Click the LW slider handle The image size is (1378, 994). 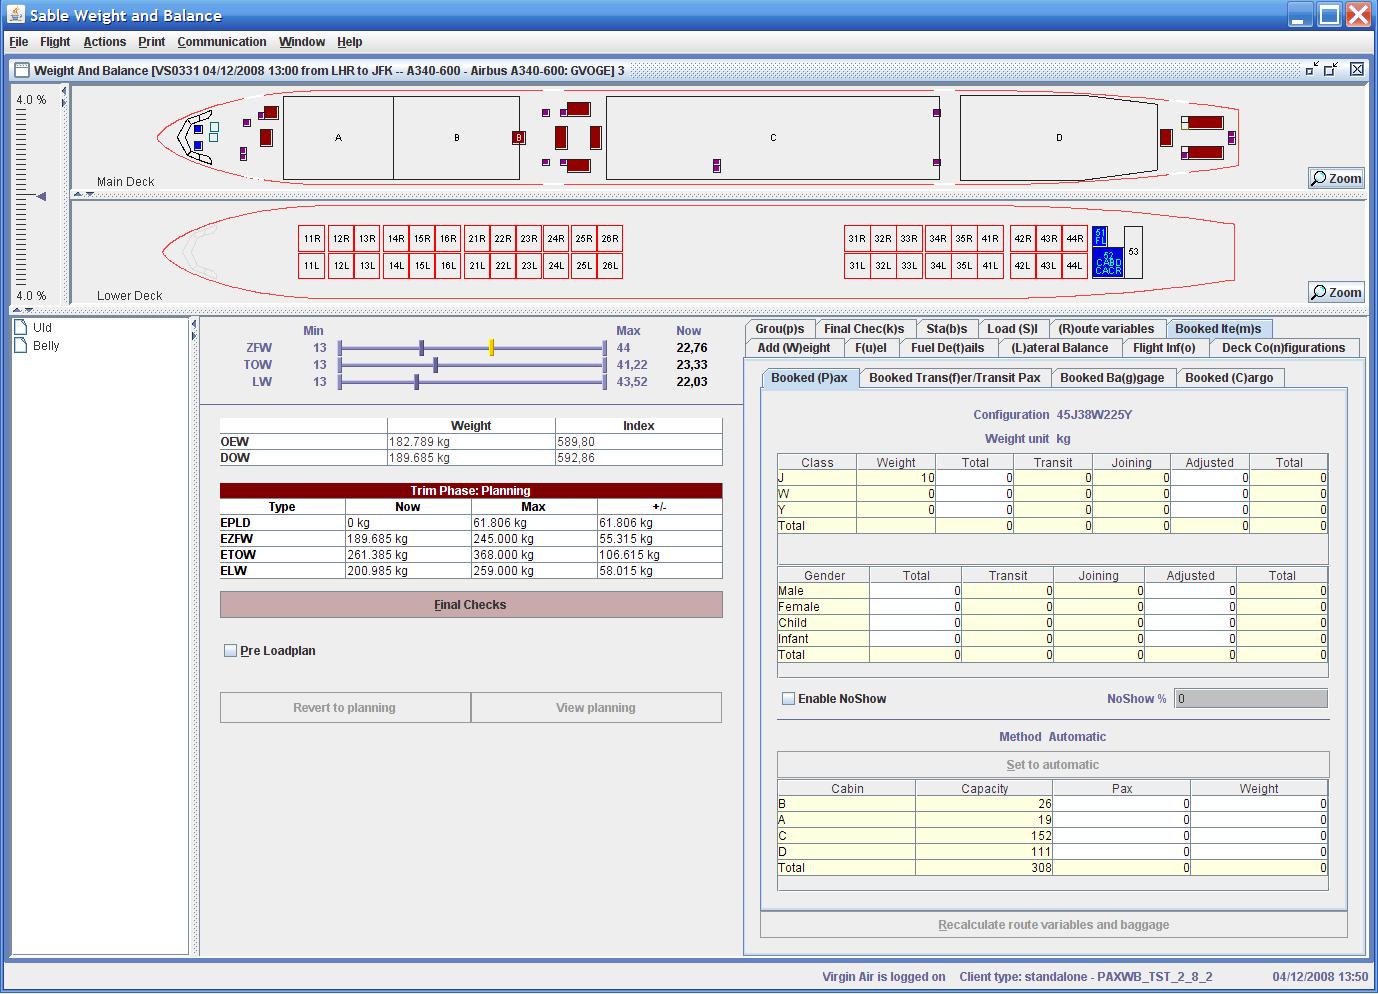416,382
